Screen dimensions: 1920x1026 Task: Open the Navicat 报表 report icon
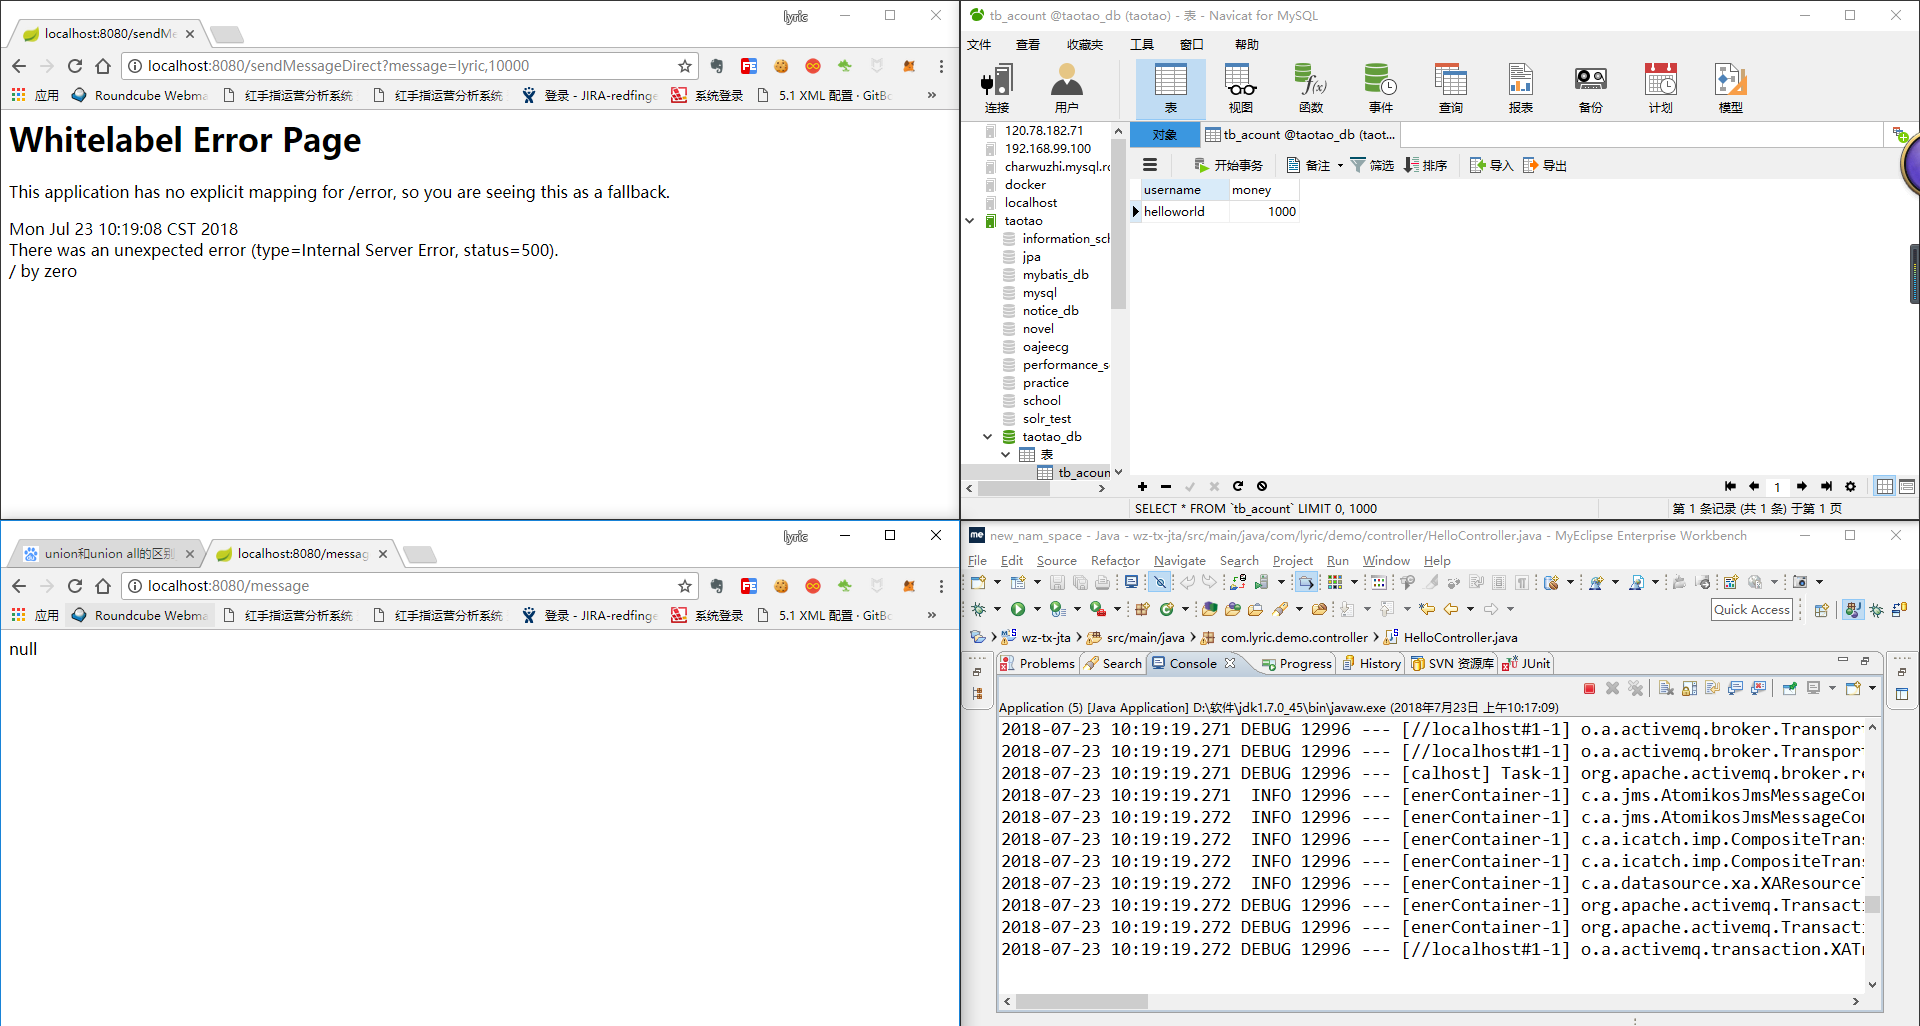coord(1521,88)
